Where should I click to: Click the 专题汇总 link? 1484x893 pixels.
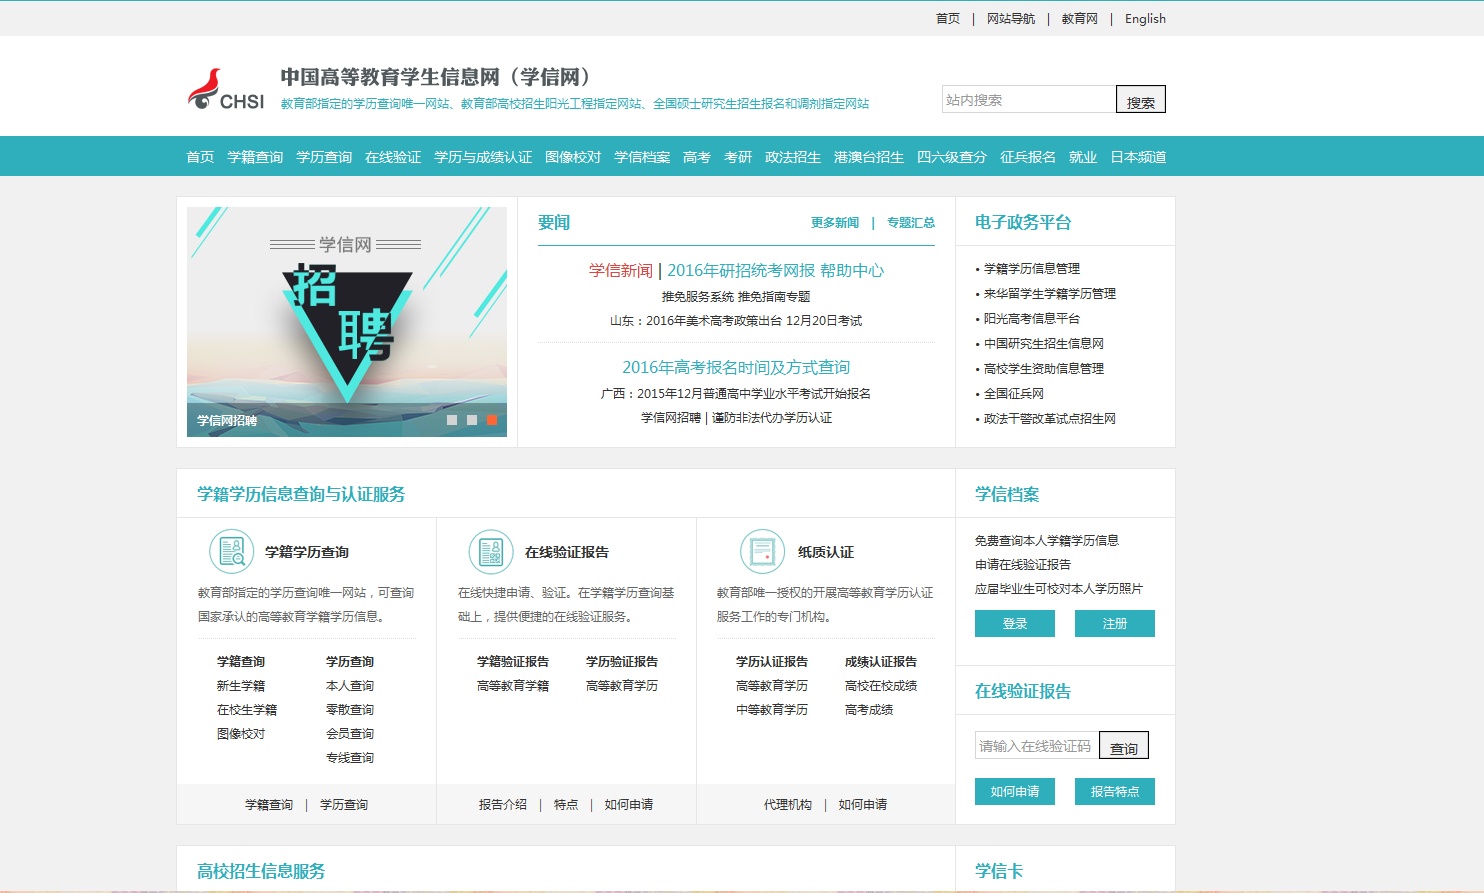point(911,222)
